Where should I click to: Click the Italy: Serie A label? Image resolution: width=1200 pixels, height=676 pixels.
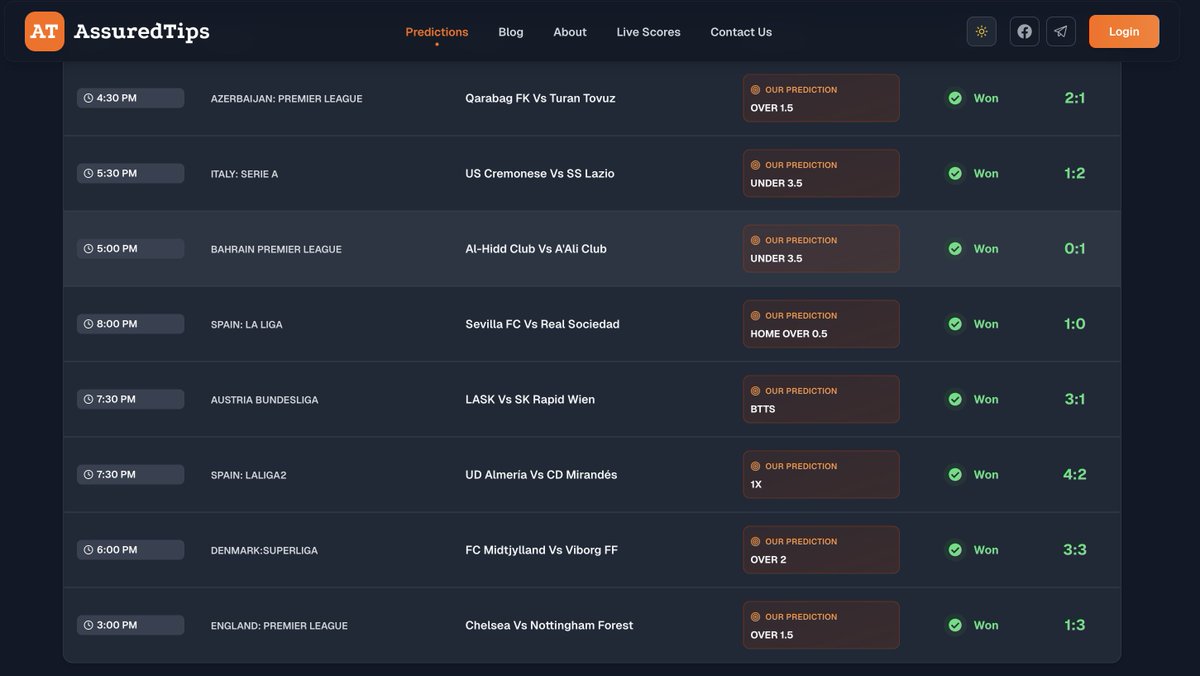245,174
